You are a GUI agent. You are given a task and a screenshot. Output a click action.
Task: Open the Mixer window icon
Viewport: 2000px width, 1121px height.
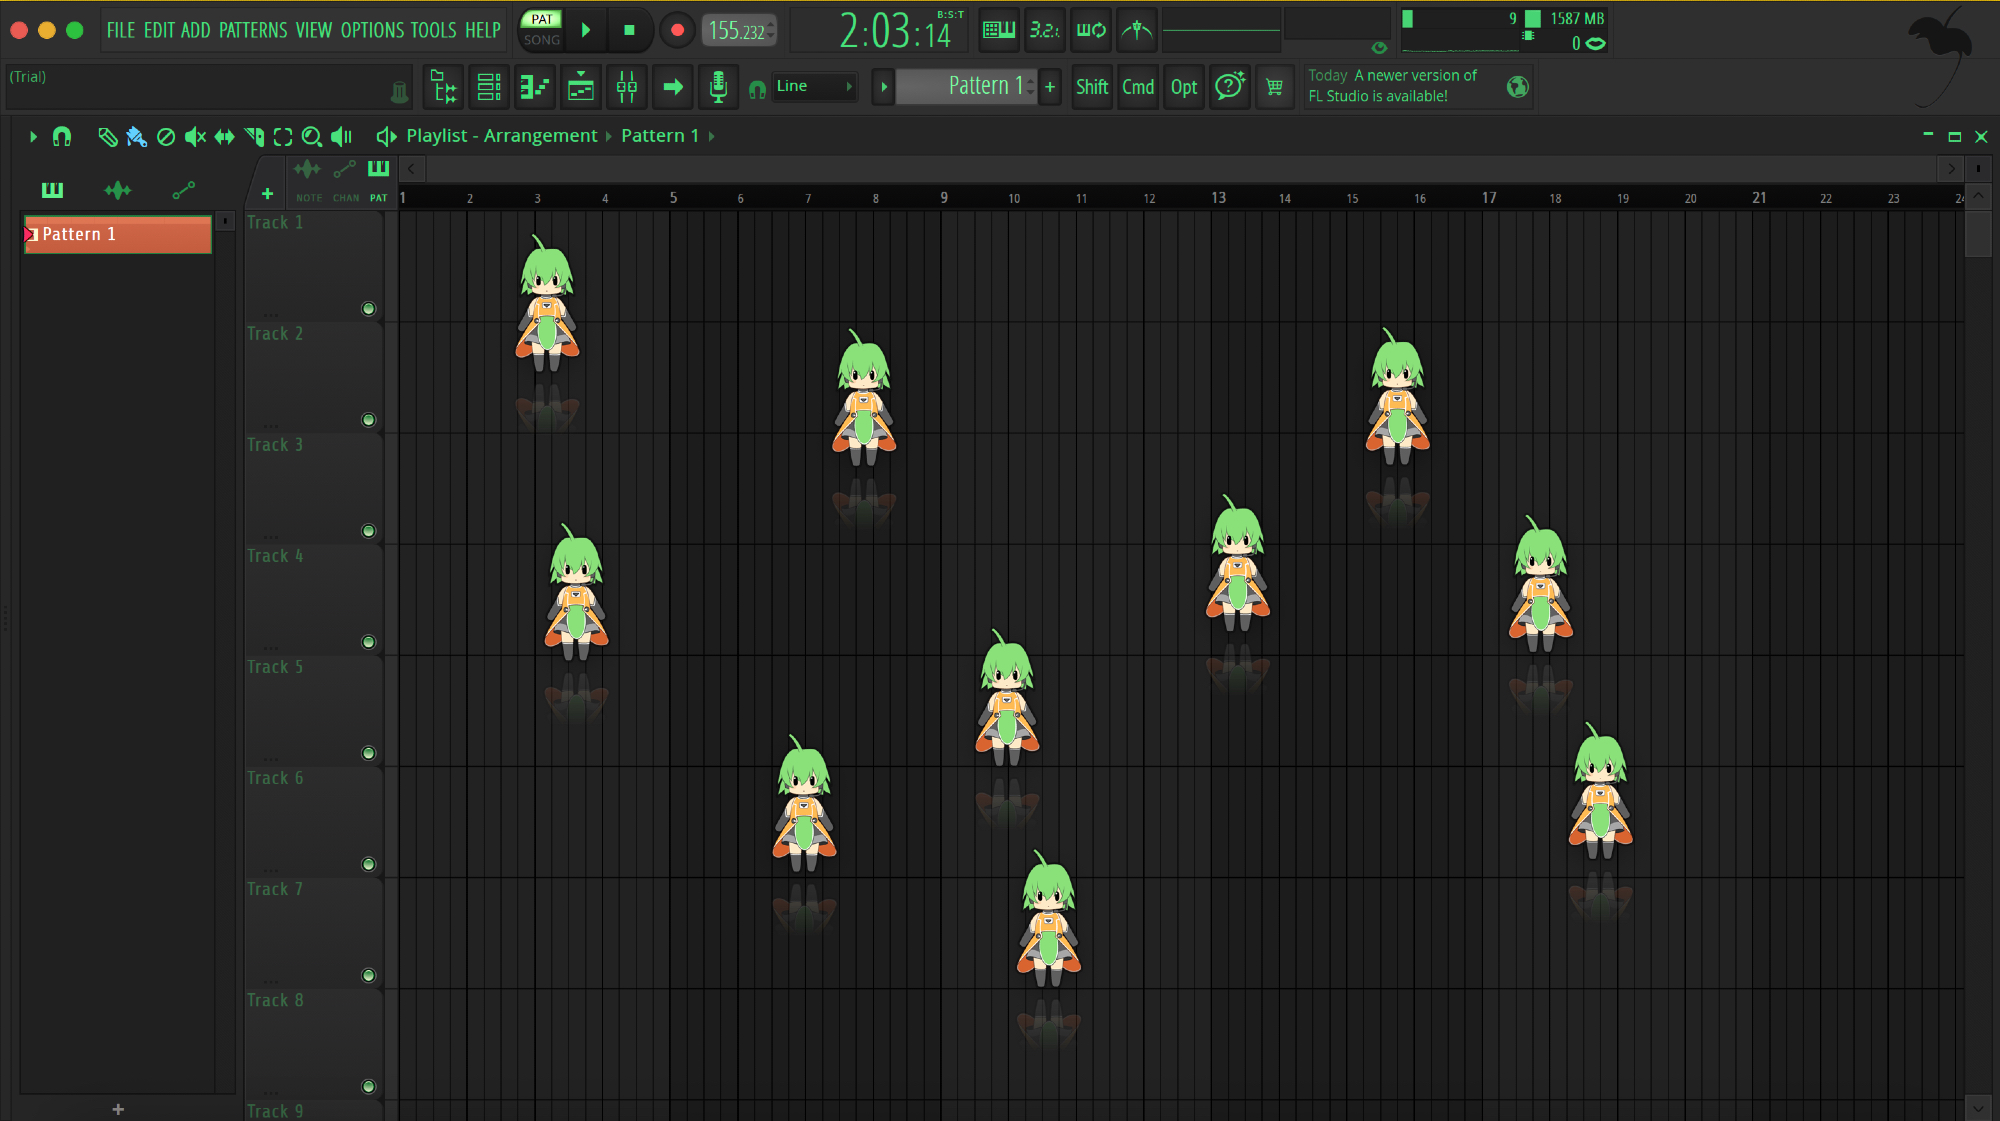[x=626, y=87]
